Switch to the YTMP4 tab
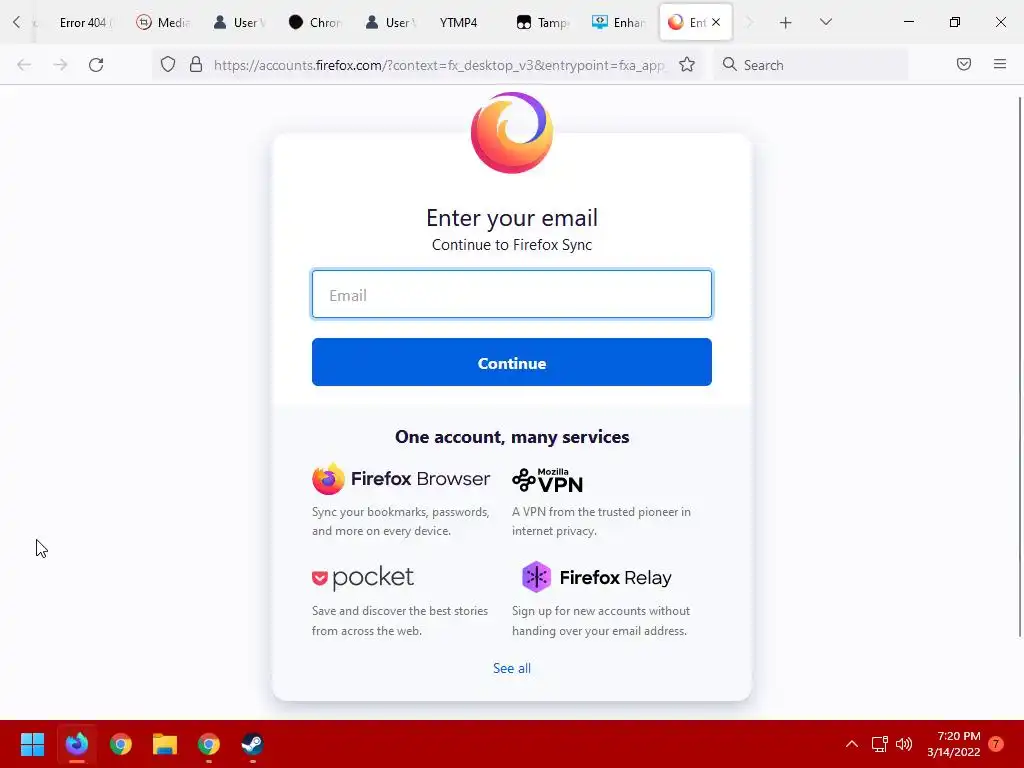The width and height of the screenshot is (1024, 768). click(x=458, y=23)
